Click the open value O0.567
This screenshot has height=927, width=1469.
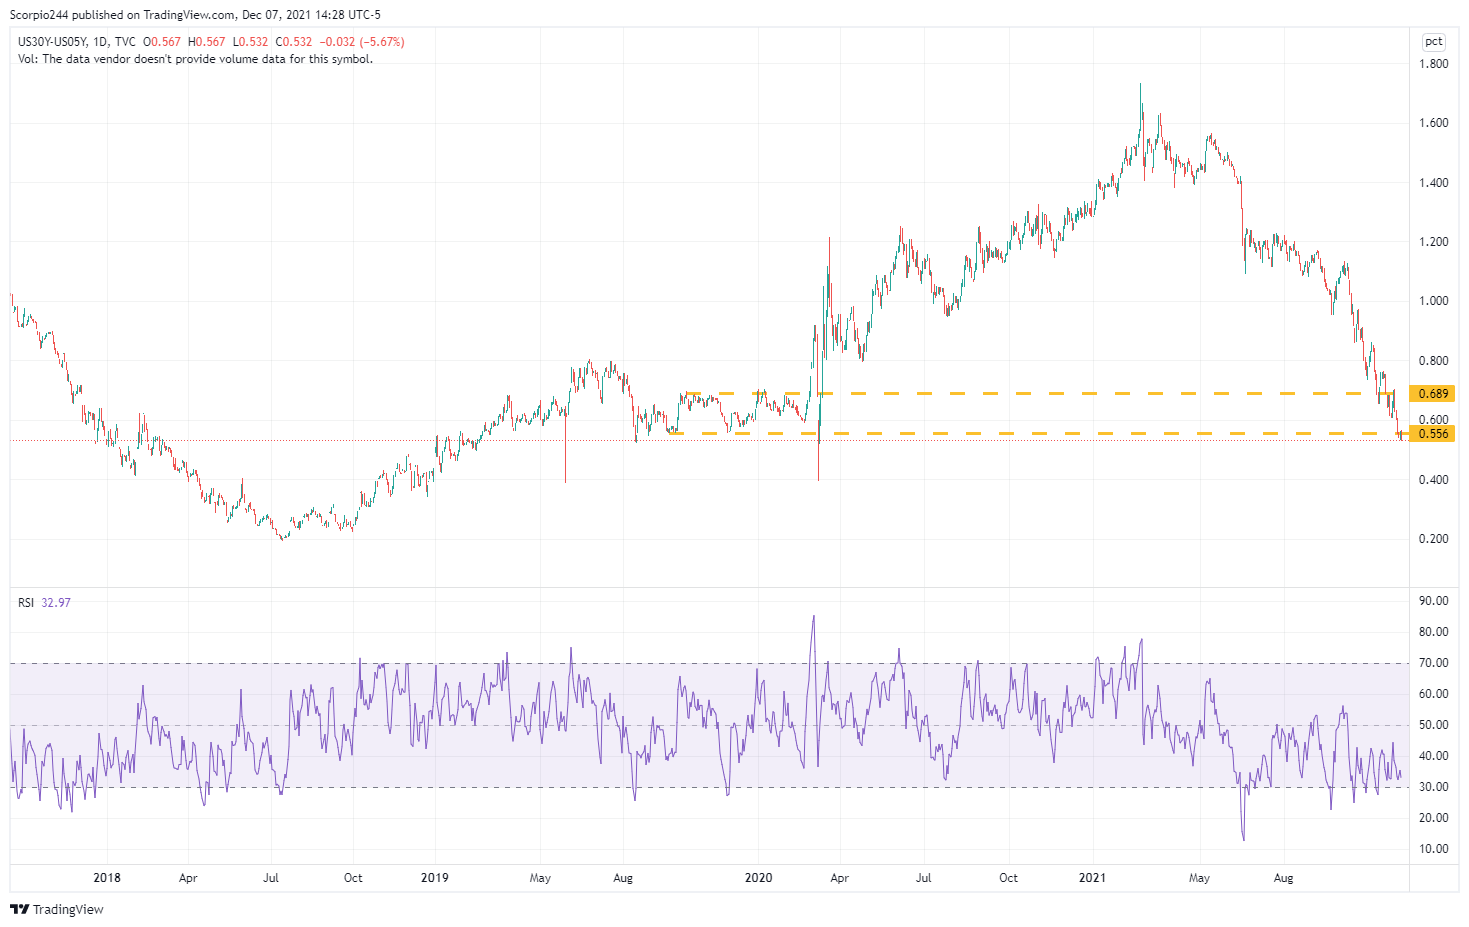pos(162,42)
